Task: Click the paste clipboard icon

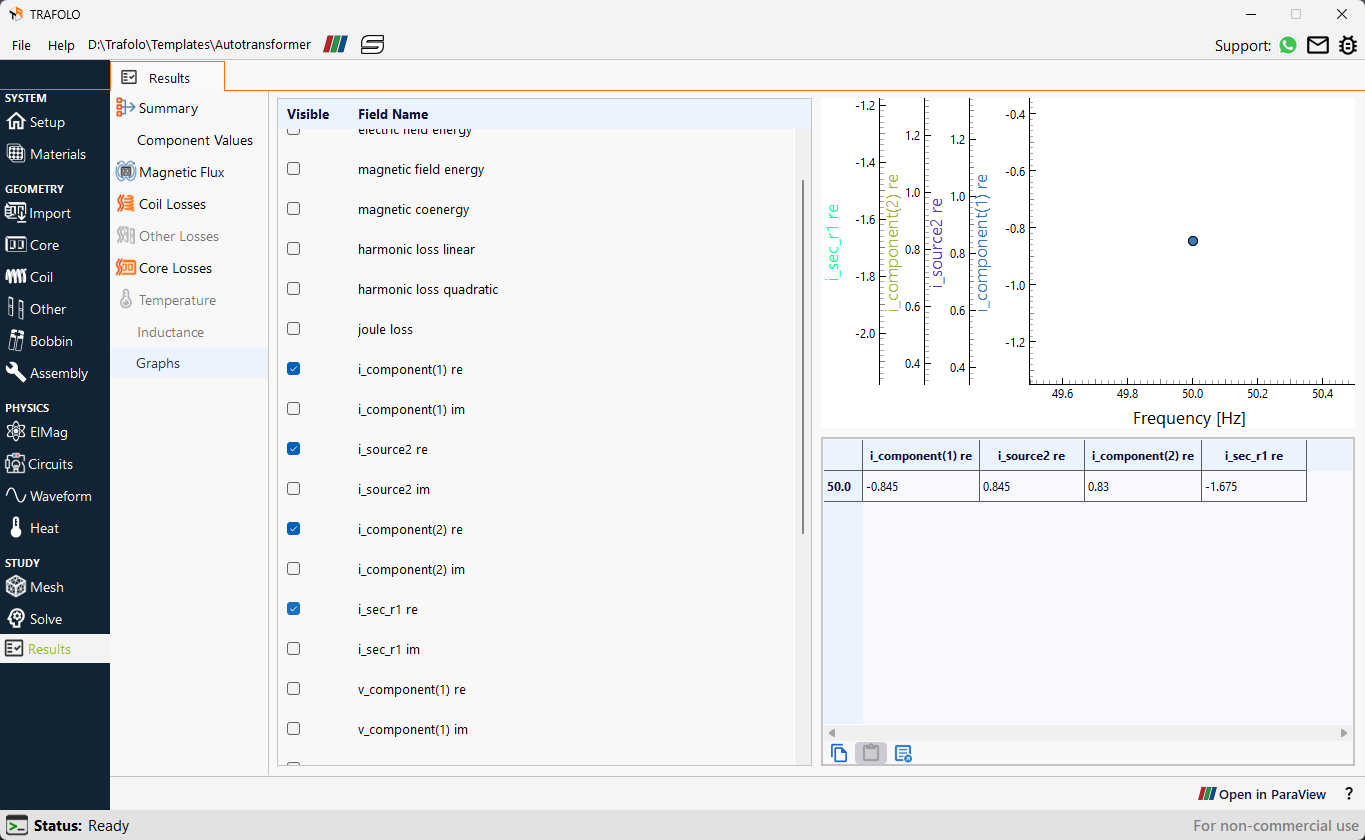Action: click(x=871, y=753)
